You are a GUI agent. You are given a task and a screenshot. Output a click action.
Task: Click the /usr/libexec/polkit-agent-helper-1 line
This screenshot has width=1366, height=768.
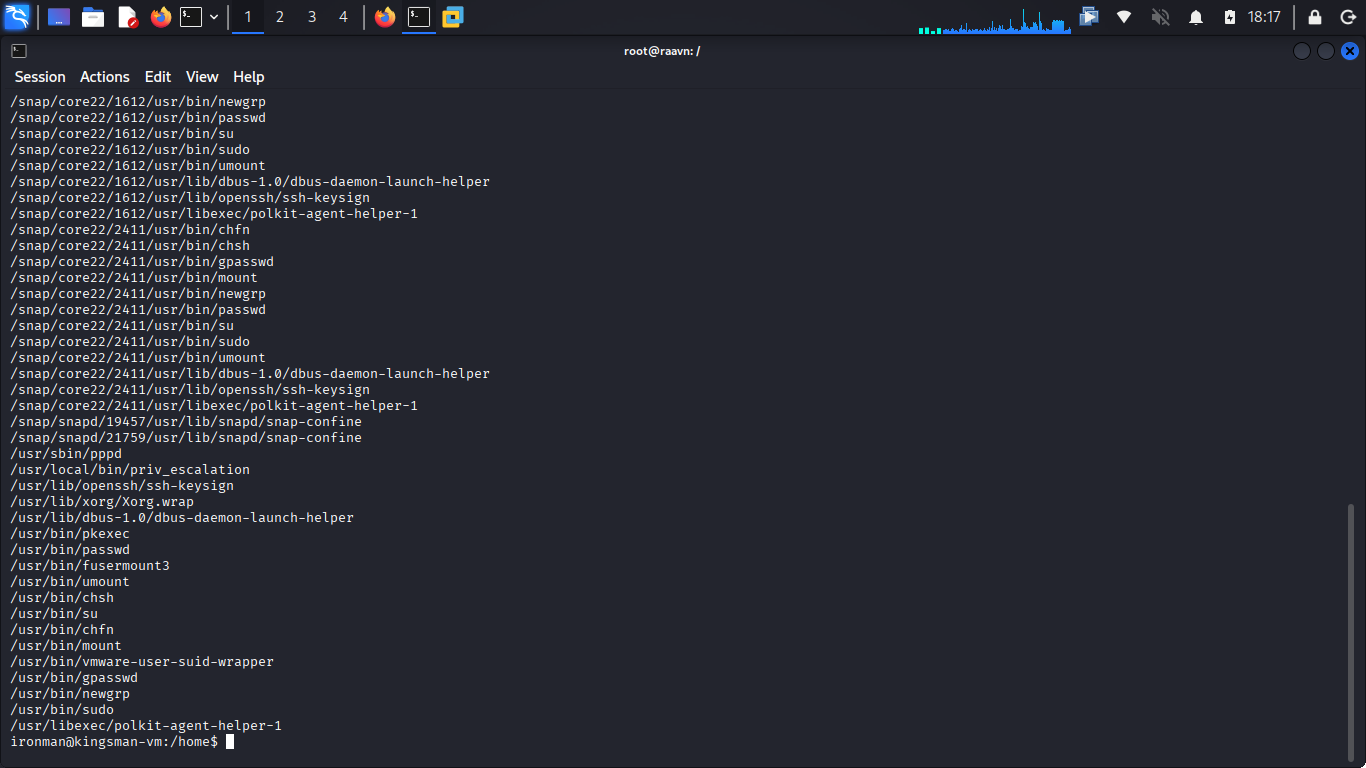146,725
